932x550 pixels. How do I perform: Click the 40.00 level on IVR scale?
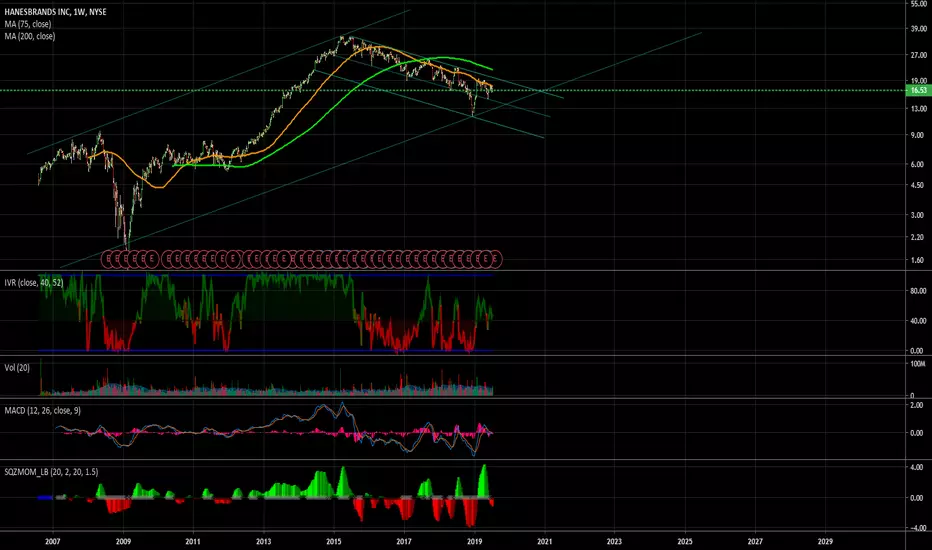click(x=918, y=321)
